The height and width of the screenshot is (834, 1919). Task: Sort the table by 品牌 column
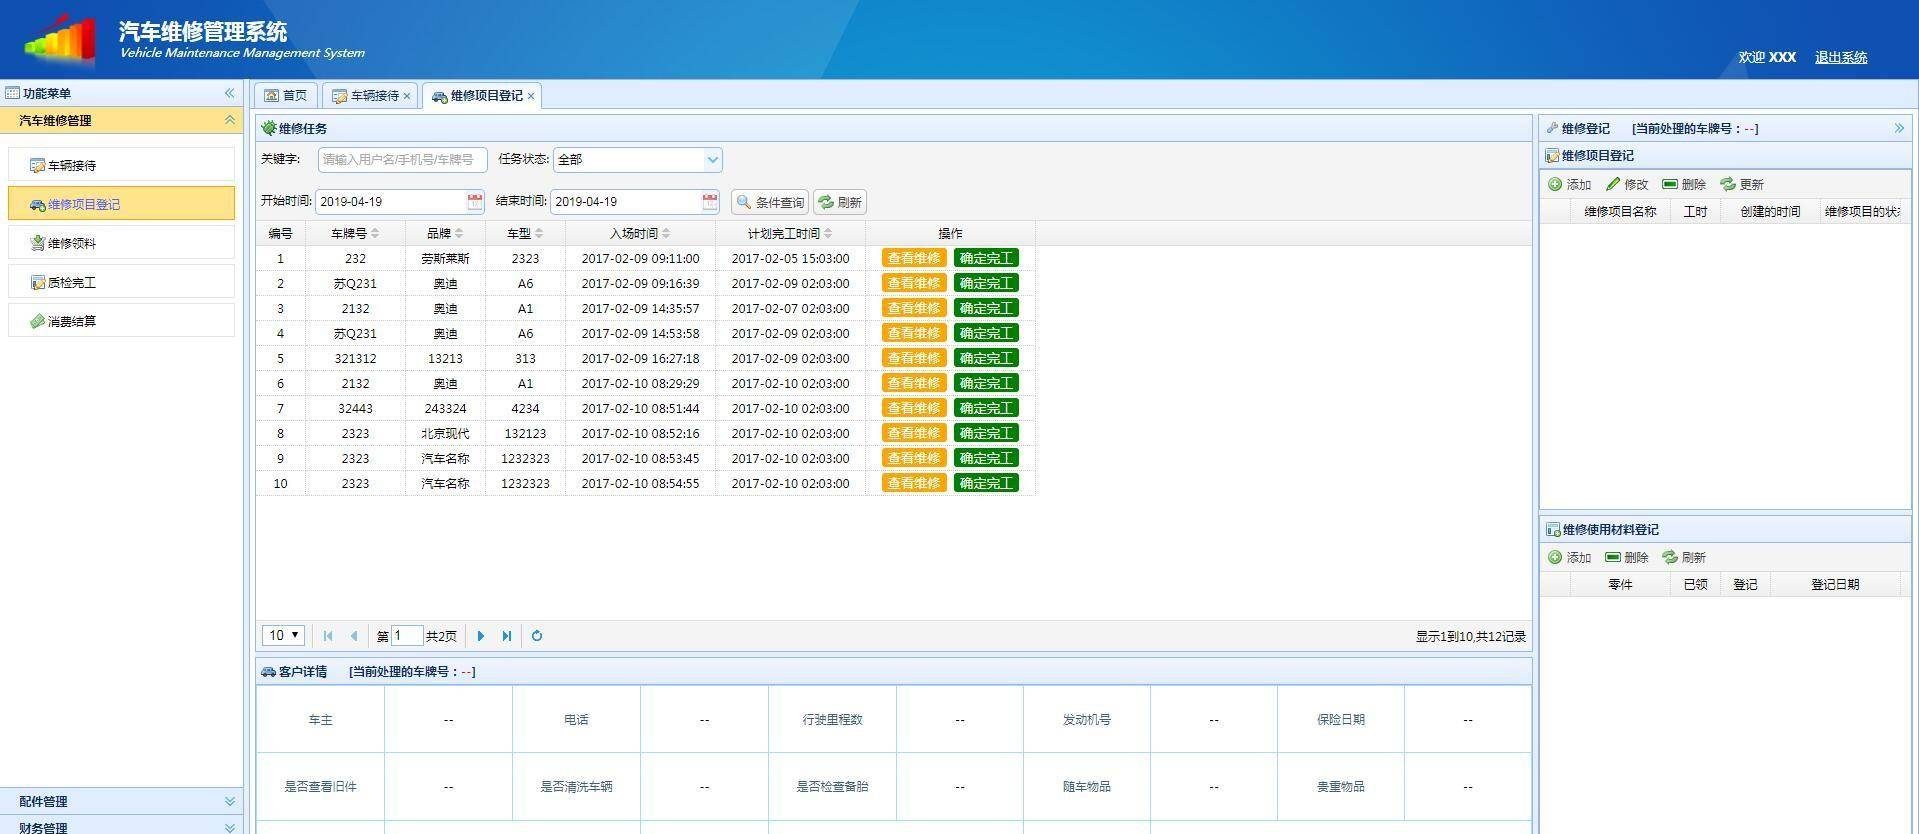click(445, 233)
